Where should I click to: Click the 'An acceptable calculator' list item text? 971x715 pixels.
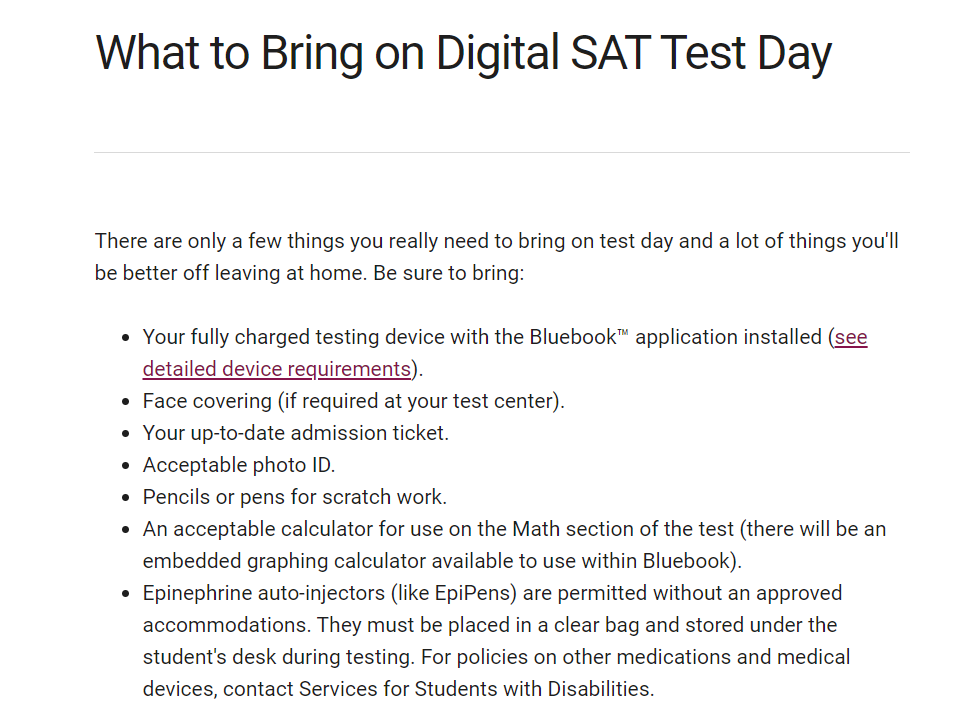[x=515, y=545]
